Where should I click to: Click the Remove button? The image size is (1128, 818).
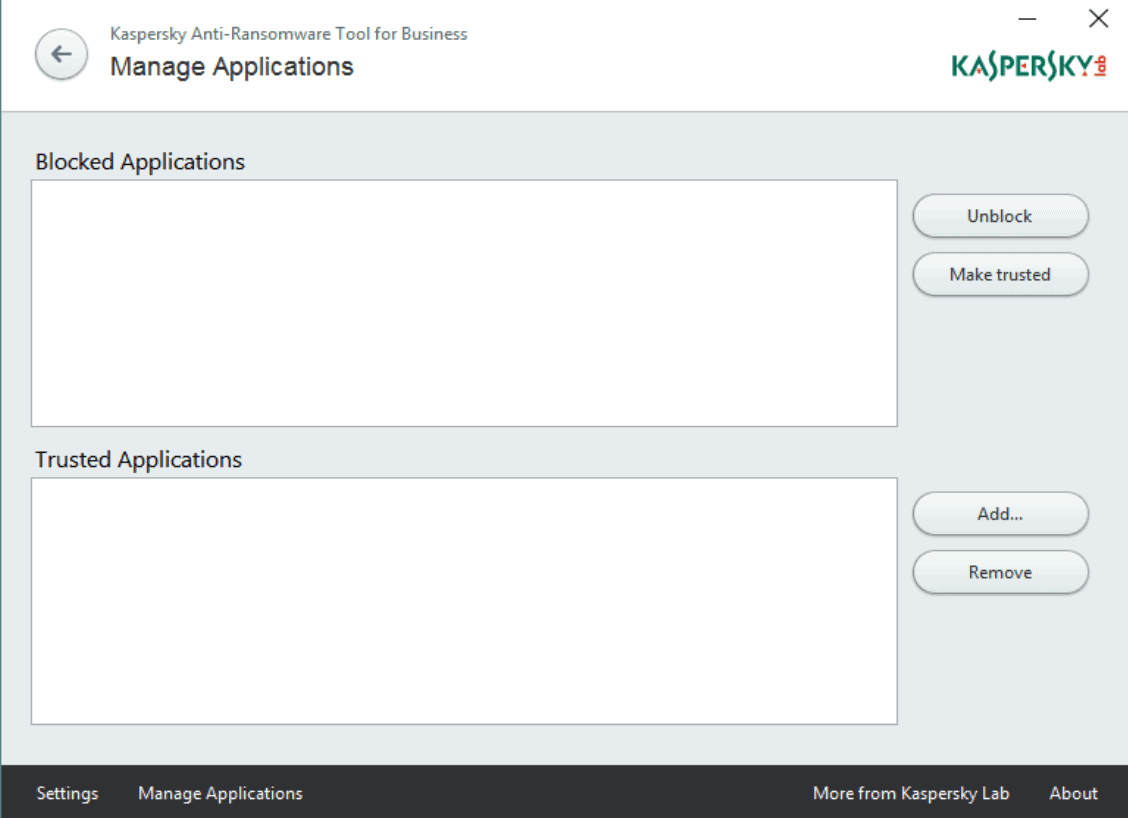coord(1000,572)
